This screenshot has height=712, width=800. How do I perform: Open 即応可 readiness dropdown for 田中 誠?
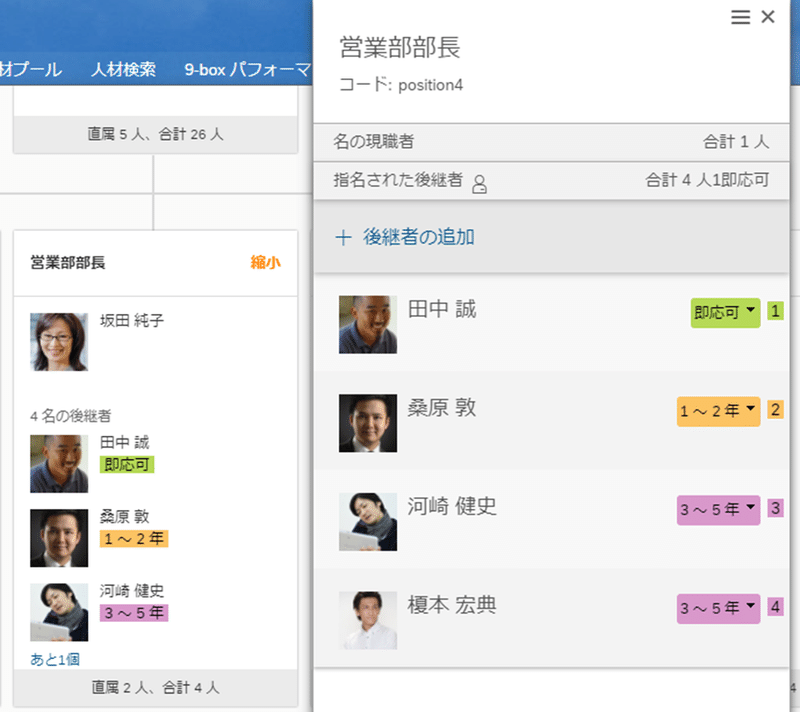point(725,313)
